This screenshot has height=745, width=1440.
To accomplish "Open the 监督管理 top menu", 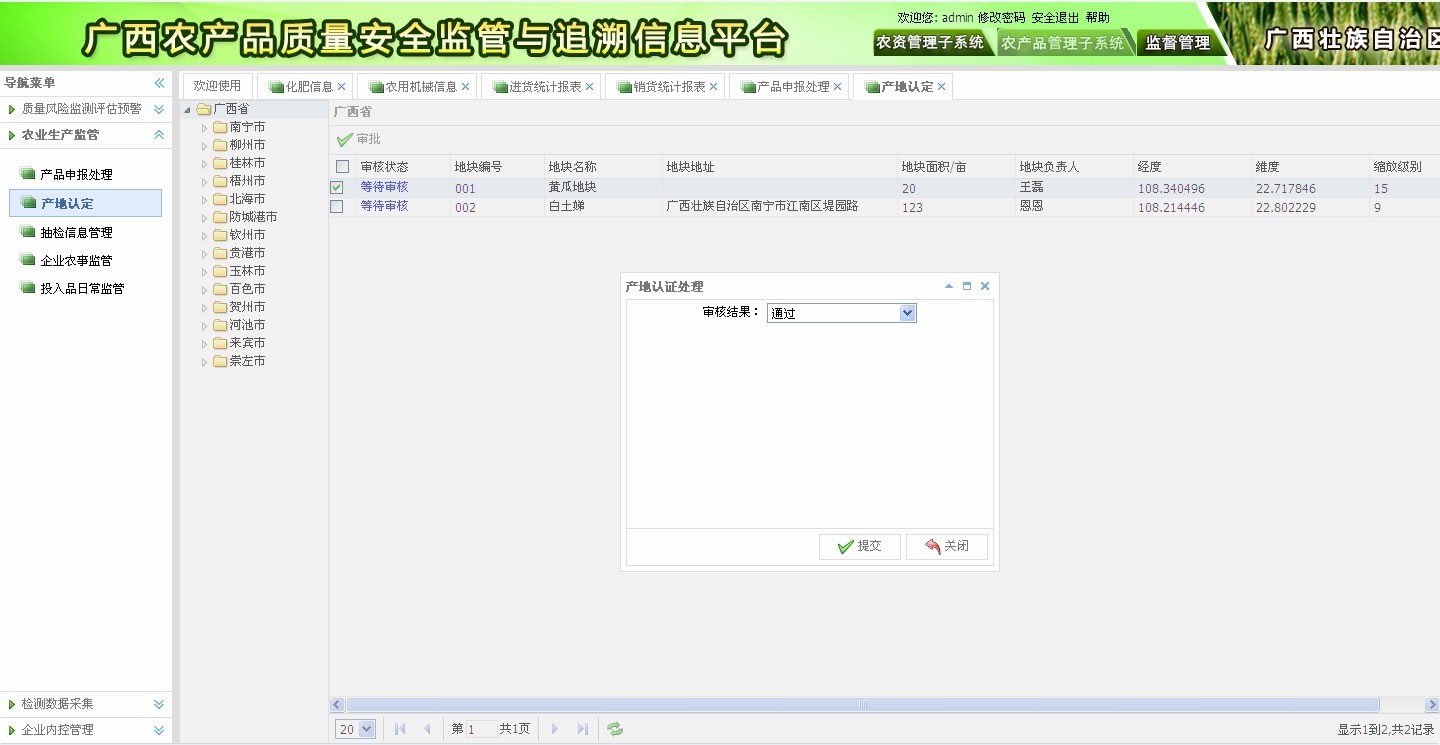I will click(x=1177, y=43).
